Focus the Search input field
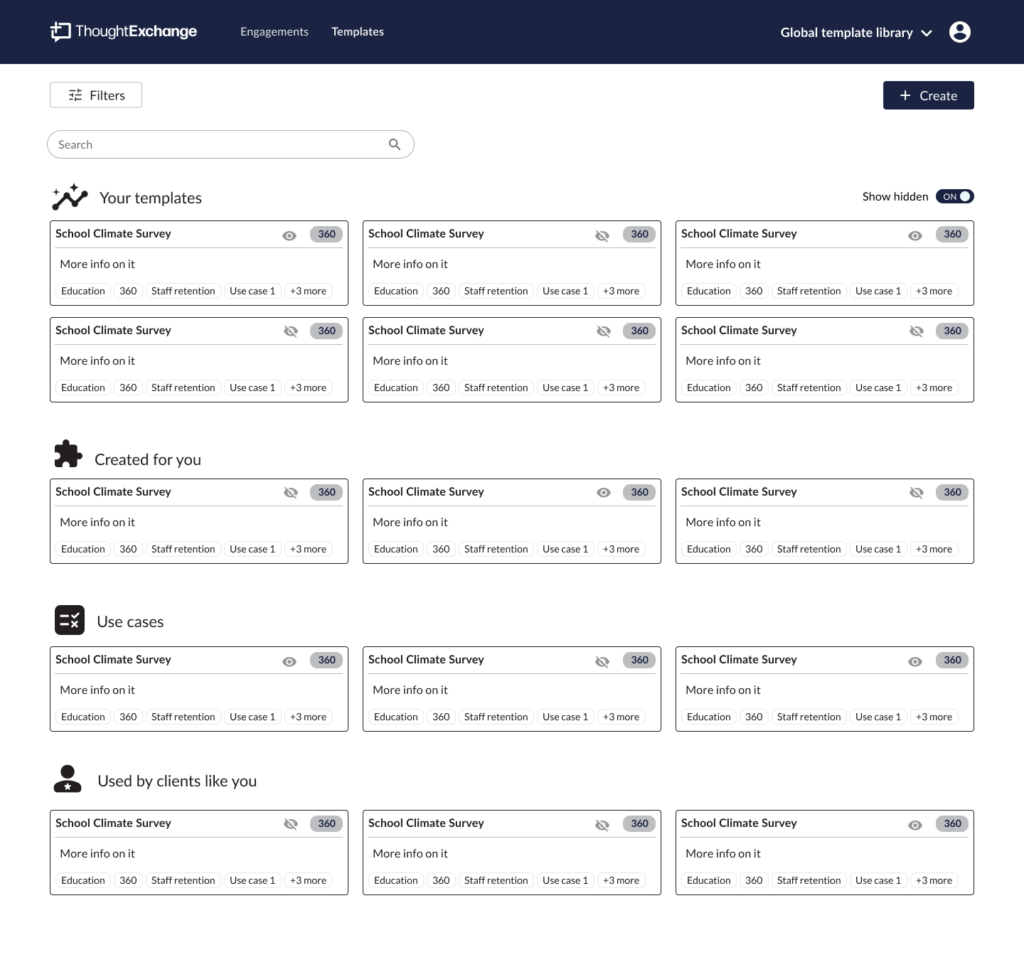This screenshot has width=1024, height=972. [231, 144]
